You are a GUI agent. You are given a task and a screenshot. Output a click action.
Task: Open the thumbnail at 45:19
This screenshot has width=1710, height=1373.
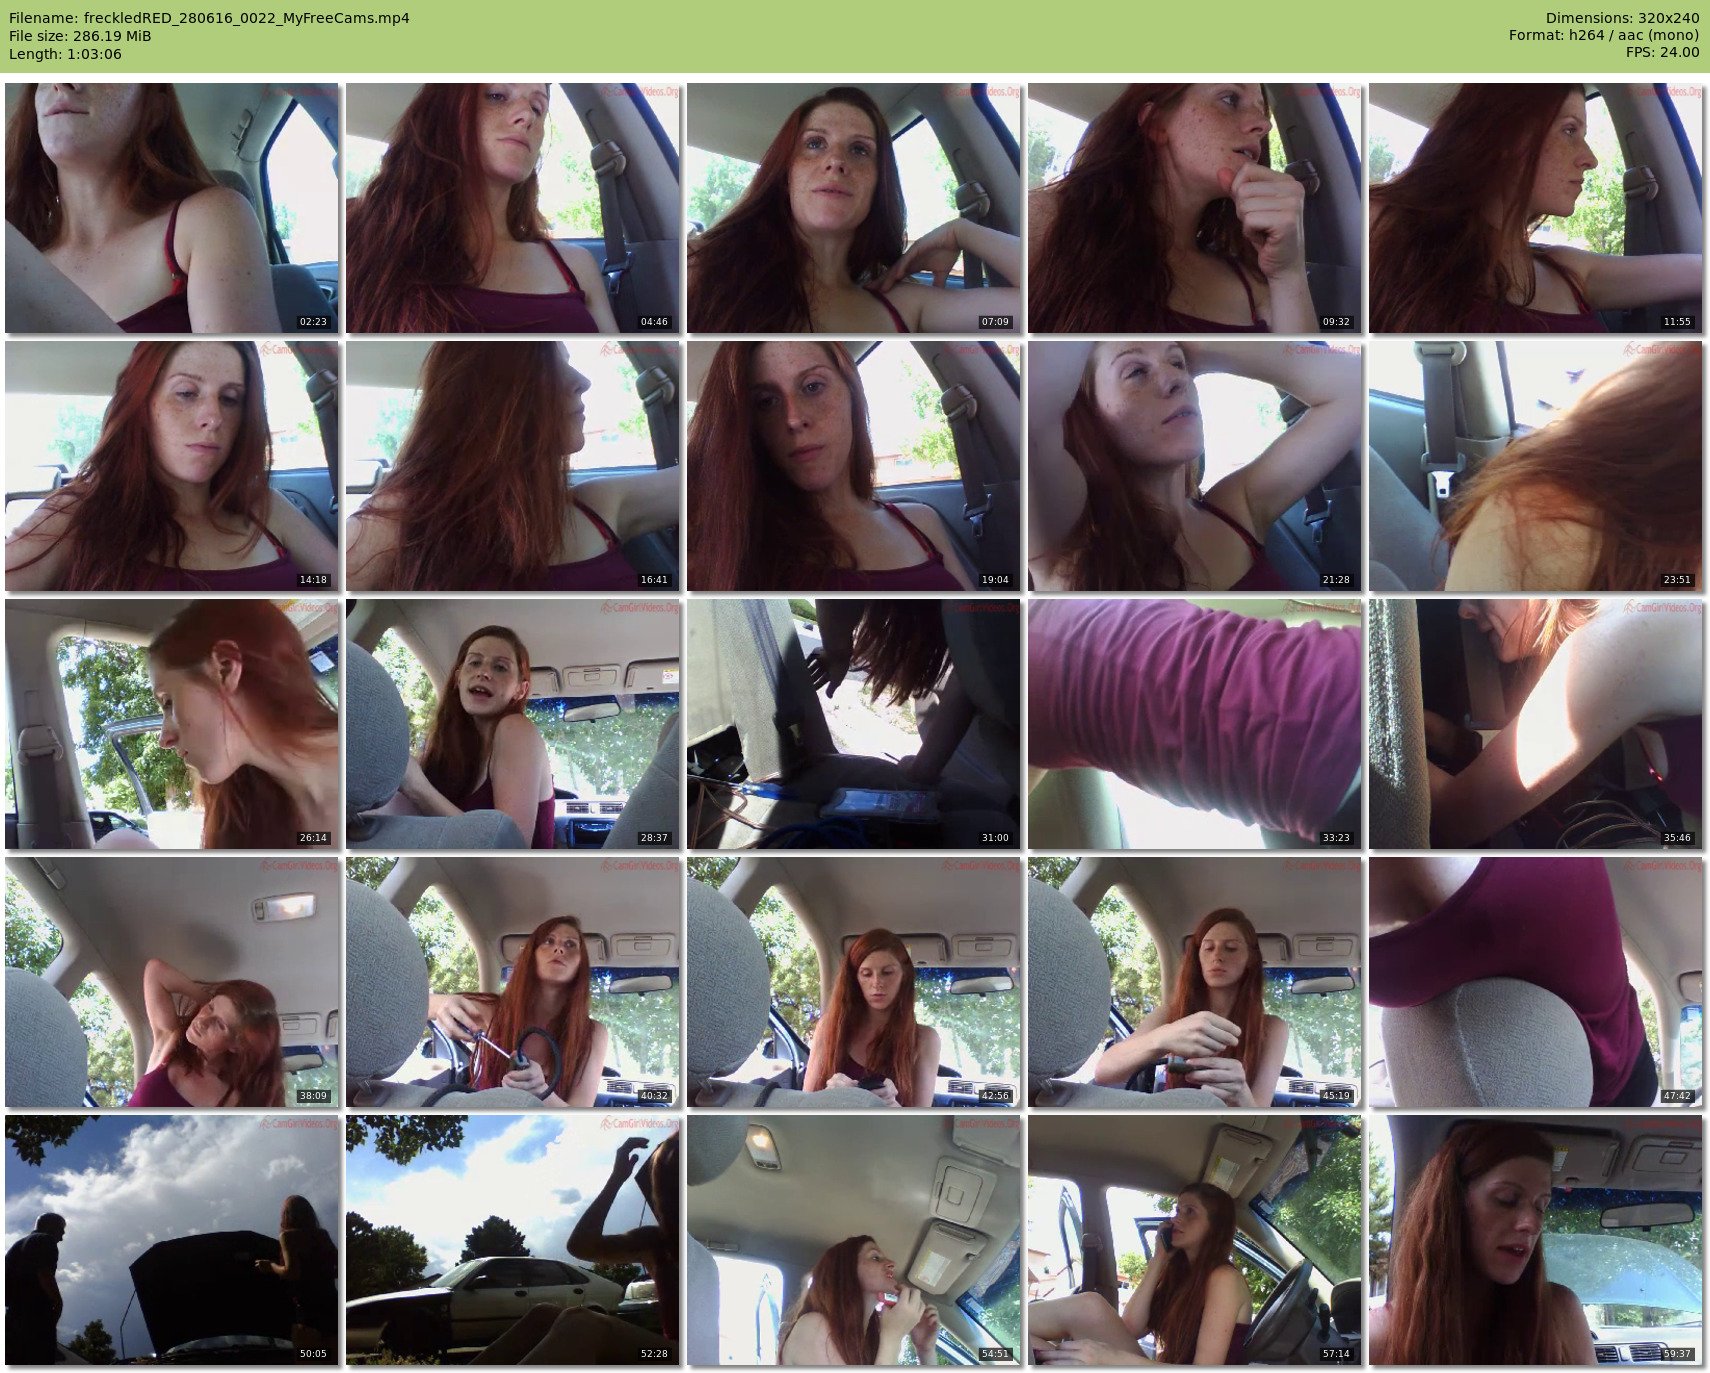[x=1194, y=982]
